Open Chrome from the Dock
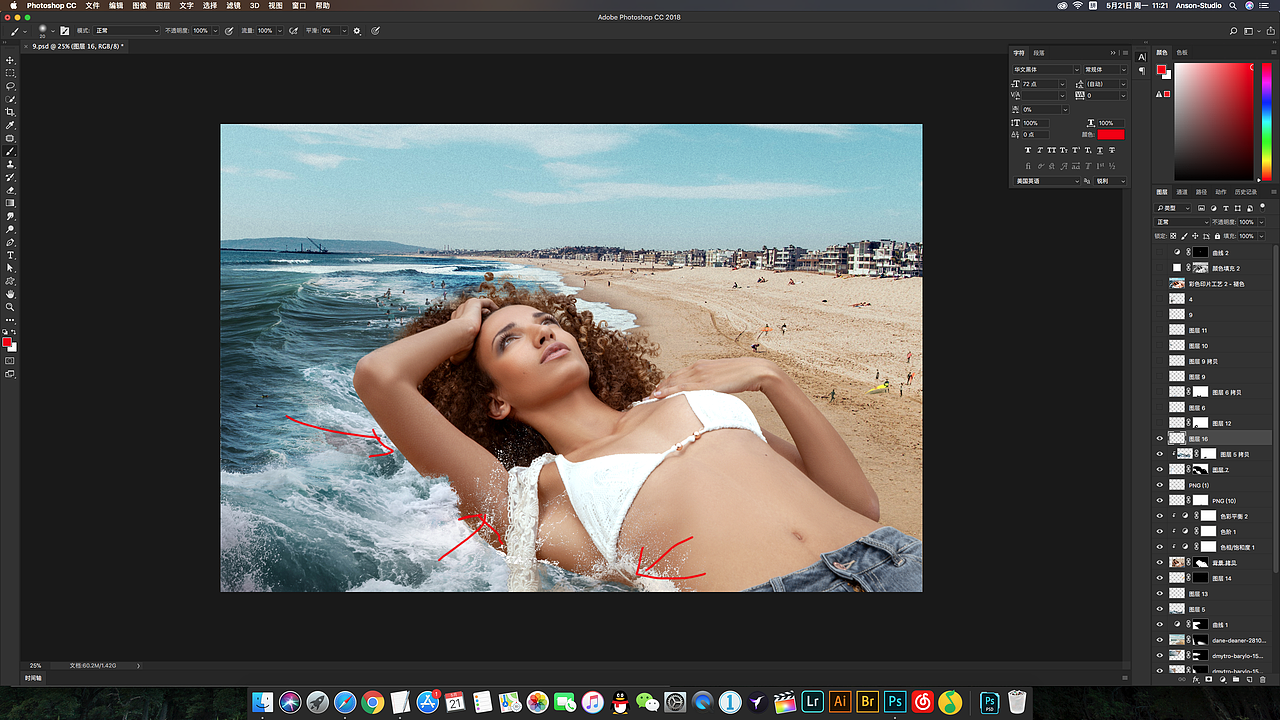This screenshot has height=720, width=1280. (x=372, y=702)
